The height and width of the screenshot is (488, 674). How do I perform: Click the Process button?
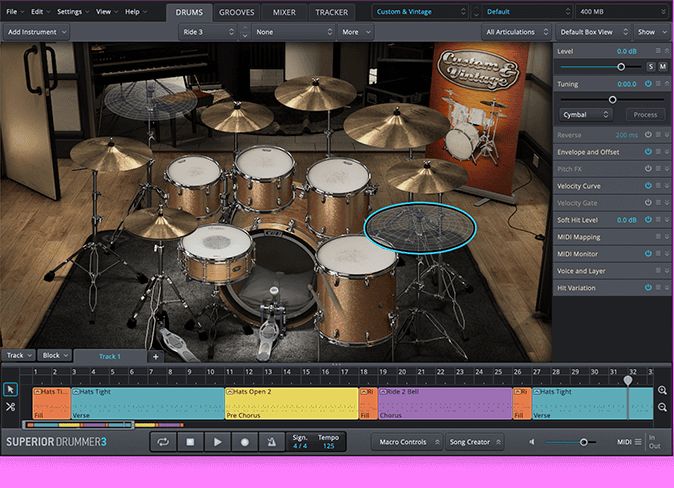tap(645, 115)
